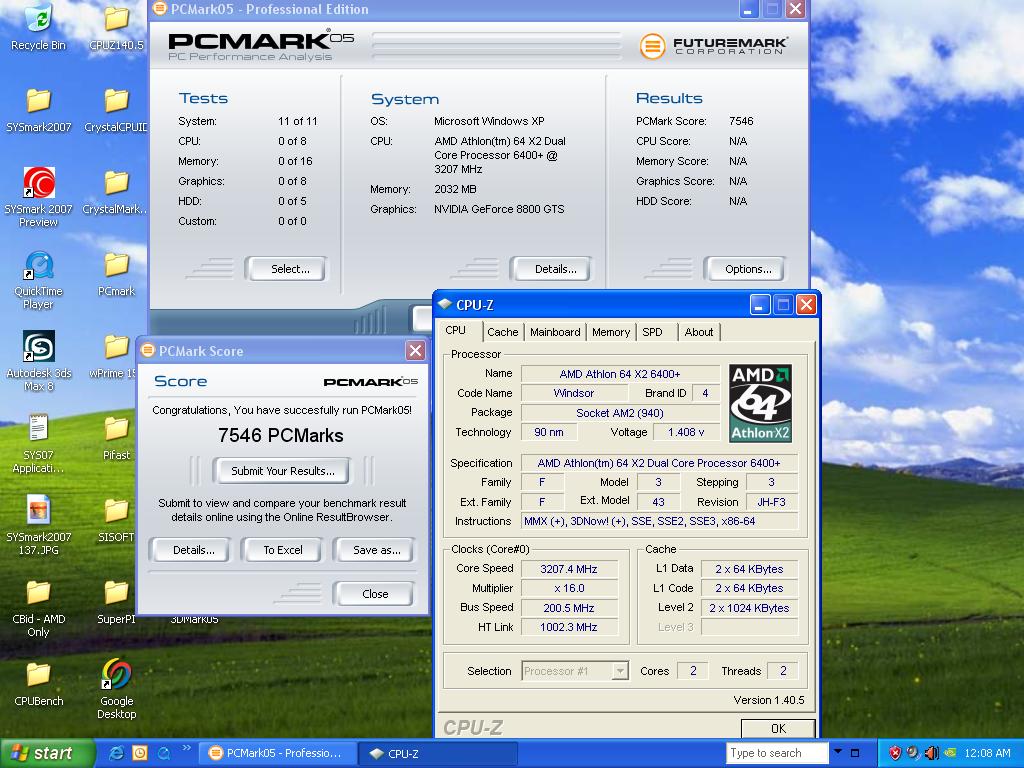Launch Internet Explorer from quick launch

pyautogui.click(x=117, y=753)
